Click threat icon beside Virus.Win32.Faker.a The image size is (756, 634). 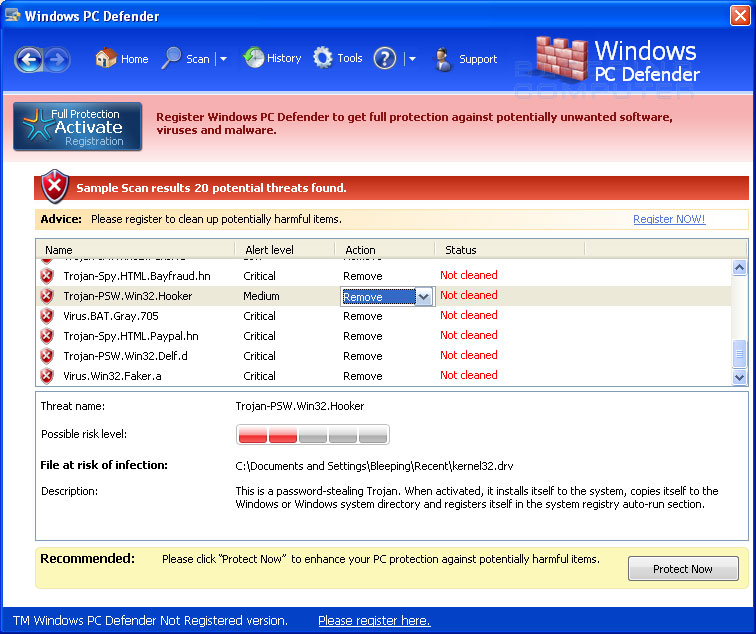tap(47, 376)
